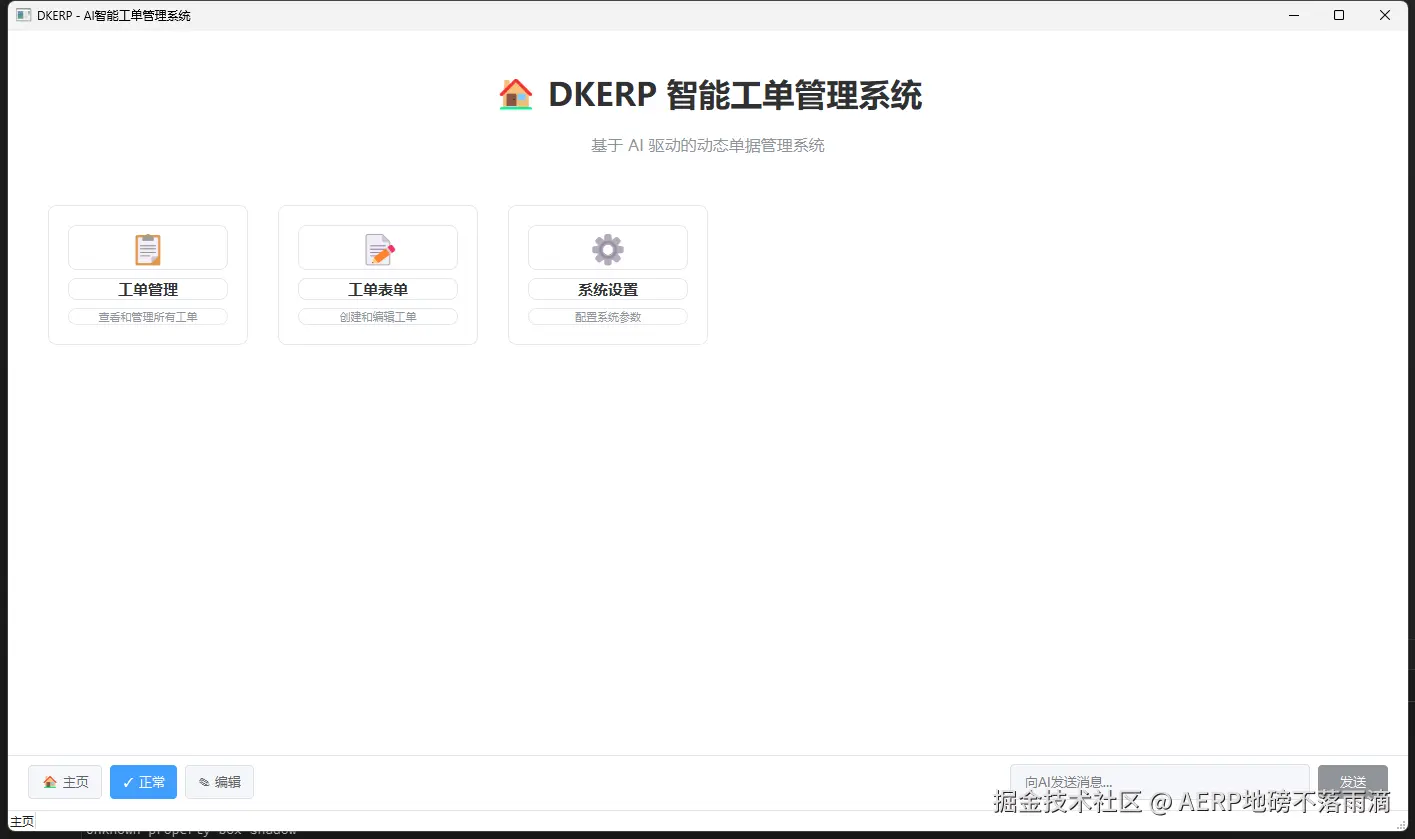Click the 主页 status bar text

click(21, 821)
